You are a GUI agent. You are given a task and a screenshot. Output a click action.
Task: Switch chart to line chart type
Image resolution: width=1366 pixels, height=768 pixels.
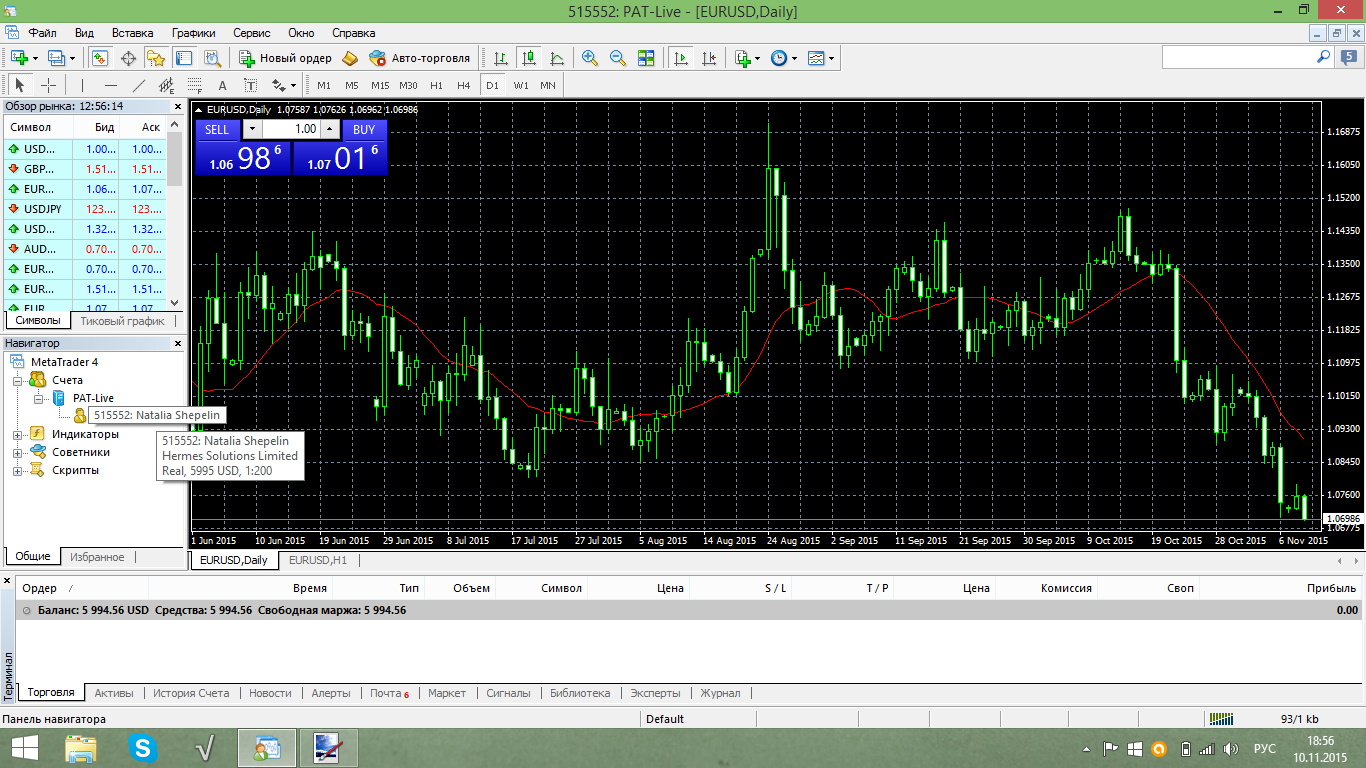556,58
